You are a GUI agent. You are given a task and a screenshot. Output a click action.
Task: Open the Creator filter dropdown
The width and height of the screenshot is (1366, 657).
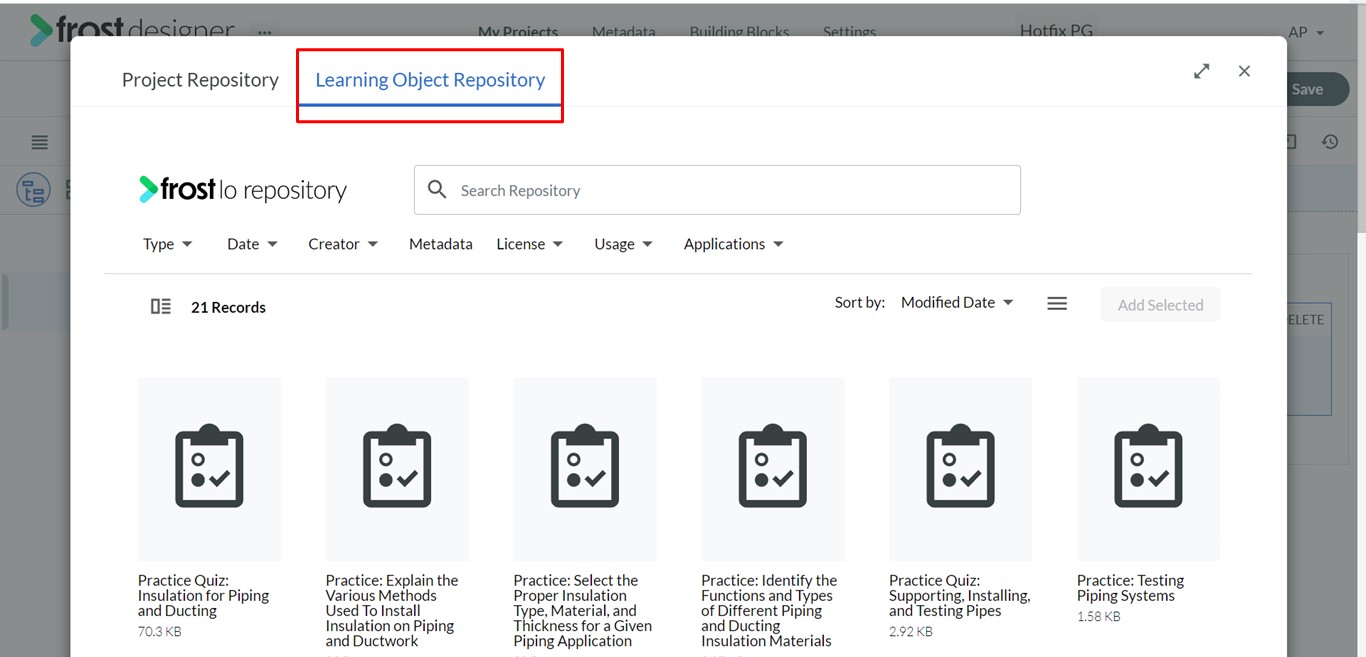pyautogui.click(x=343, y=244)
